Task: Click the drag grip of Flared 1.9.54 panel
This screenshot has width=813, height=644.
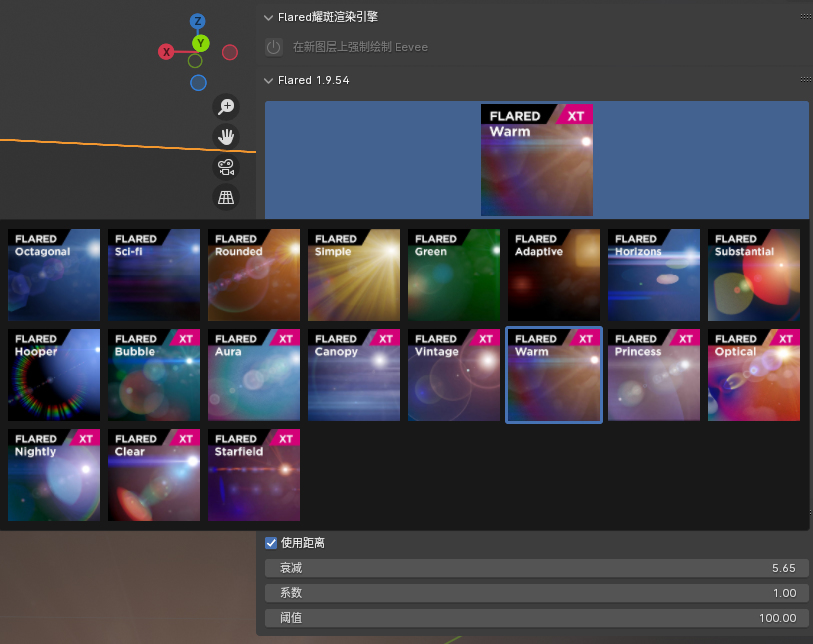Action: click(x=806, y=79)
